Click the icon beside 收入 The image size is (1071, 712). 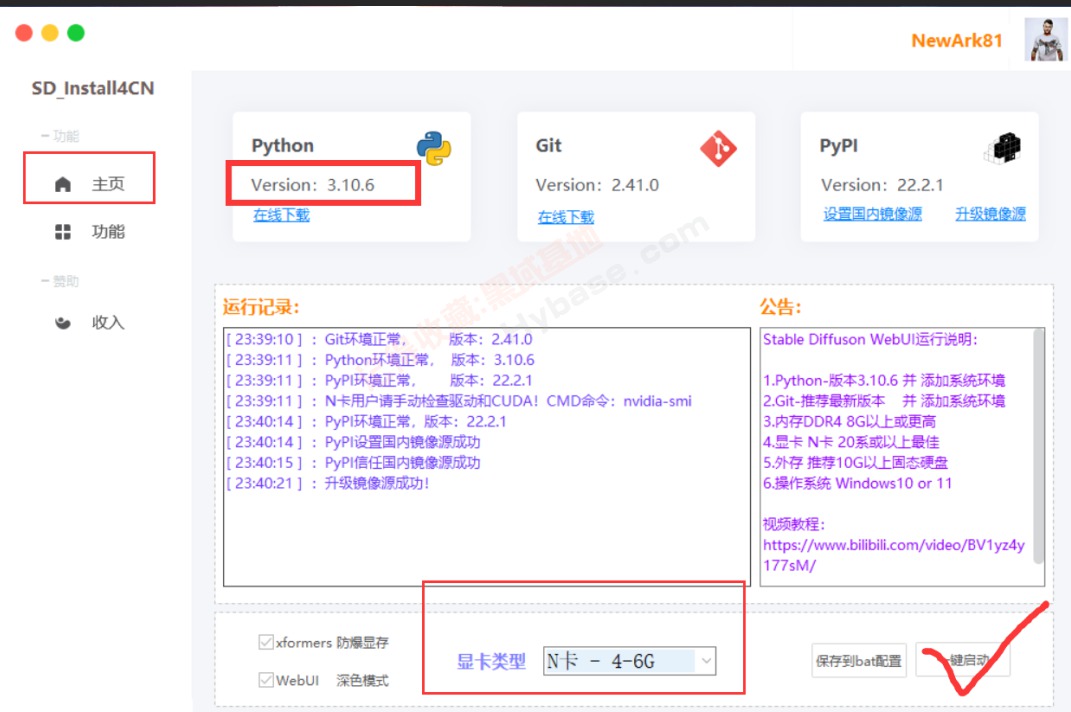pyautogui.click(x=63, y=323)
